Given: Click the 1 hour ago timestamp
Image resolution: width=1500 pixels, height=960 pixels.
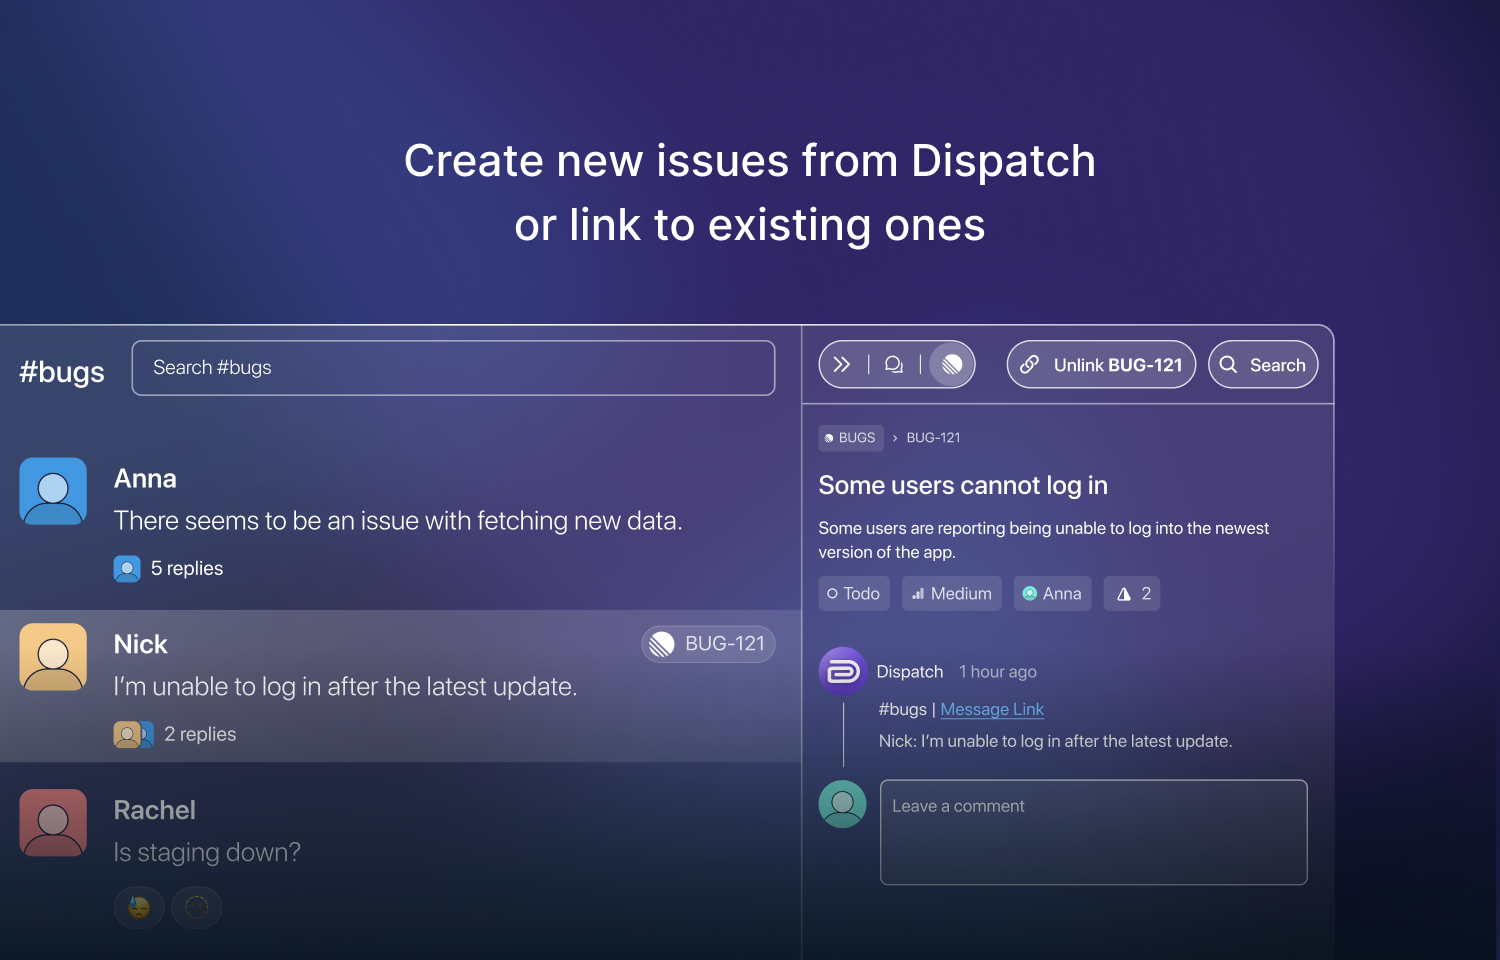Looking at the screenshot, I should pyautogui.click(x=998, y=672).
